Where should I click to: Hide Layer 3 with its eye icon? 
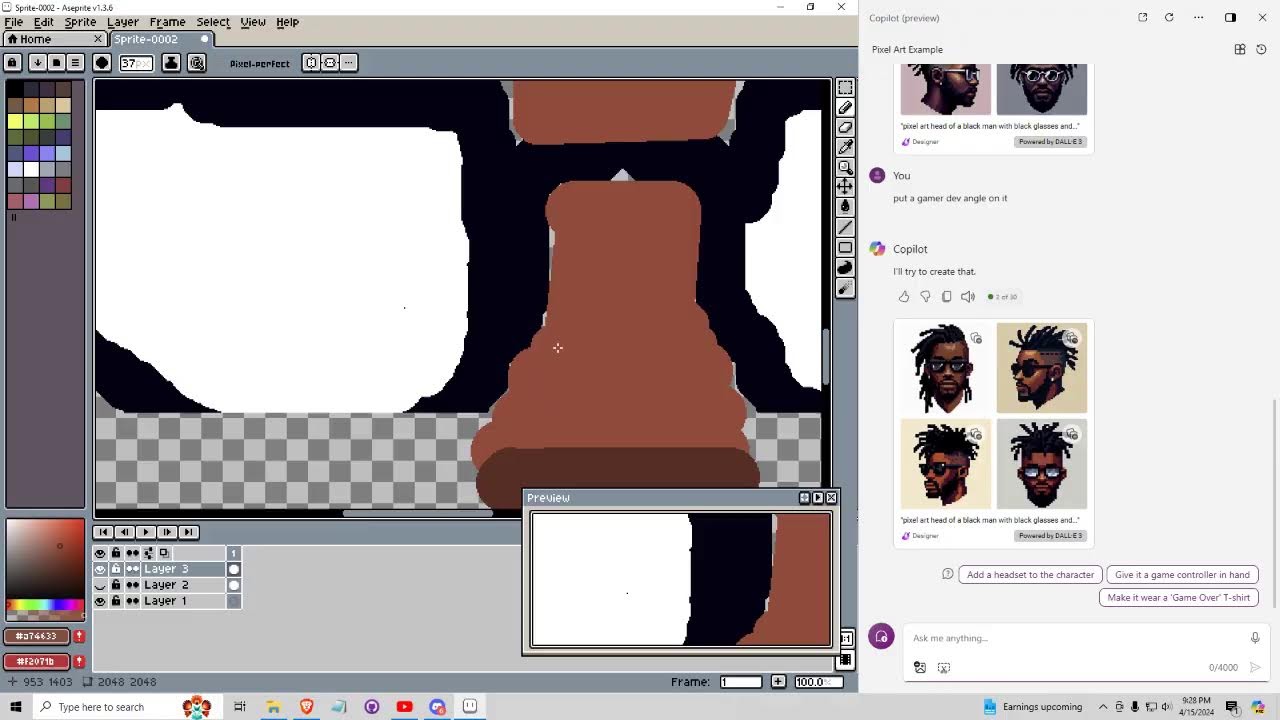click(x=100, y=569)
